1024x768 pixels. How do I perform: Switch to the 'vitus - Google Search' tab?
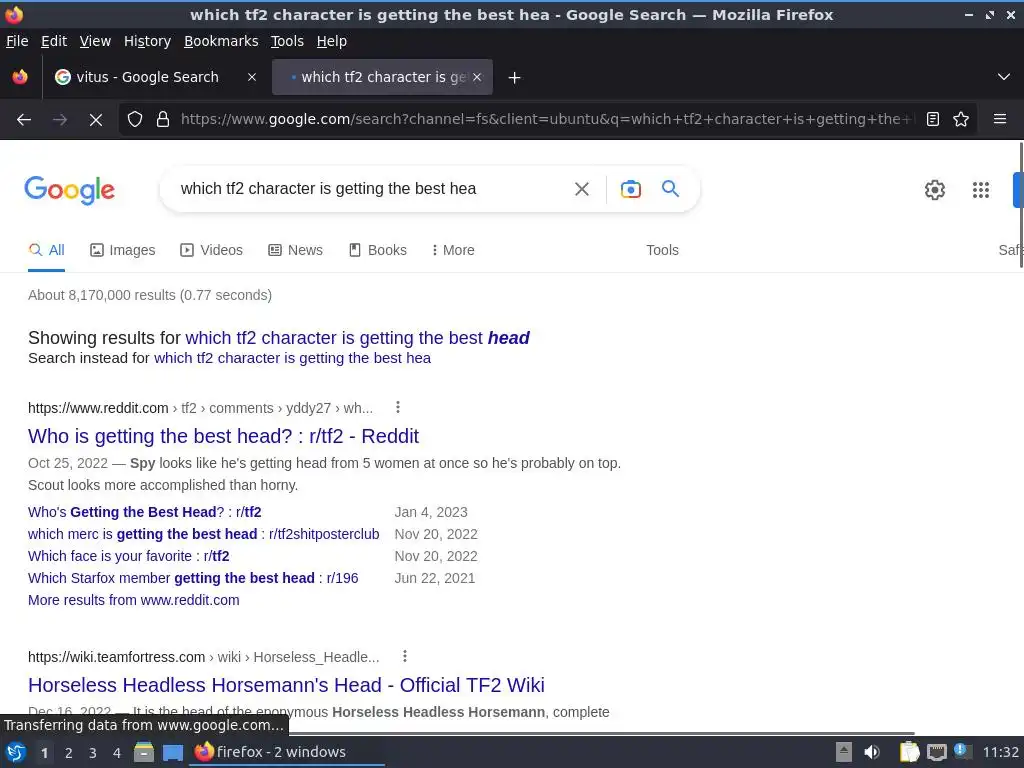click(147, 77)
